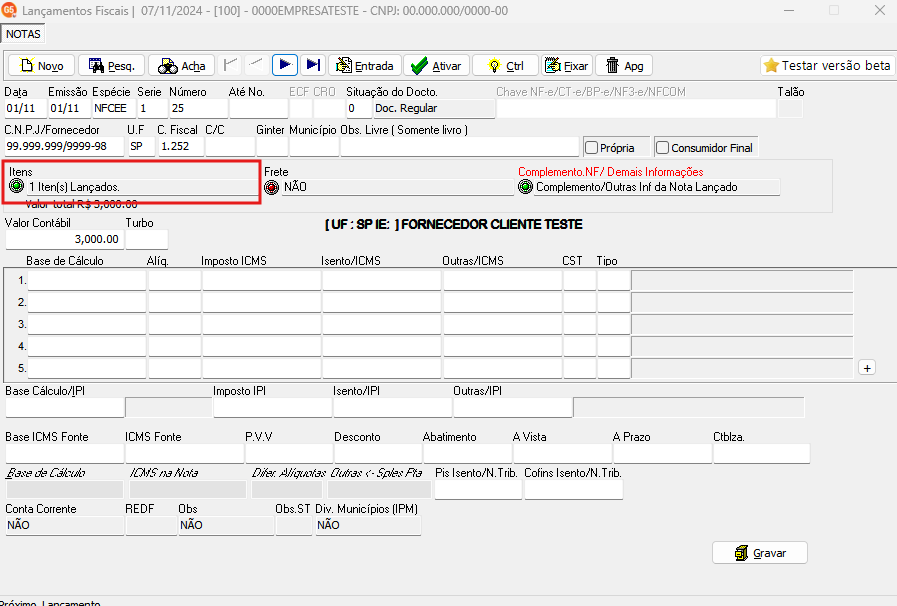The image size is (897, 606).
Task: Click the Fixar button
Action: [566, 66]
